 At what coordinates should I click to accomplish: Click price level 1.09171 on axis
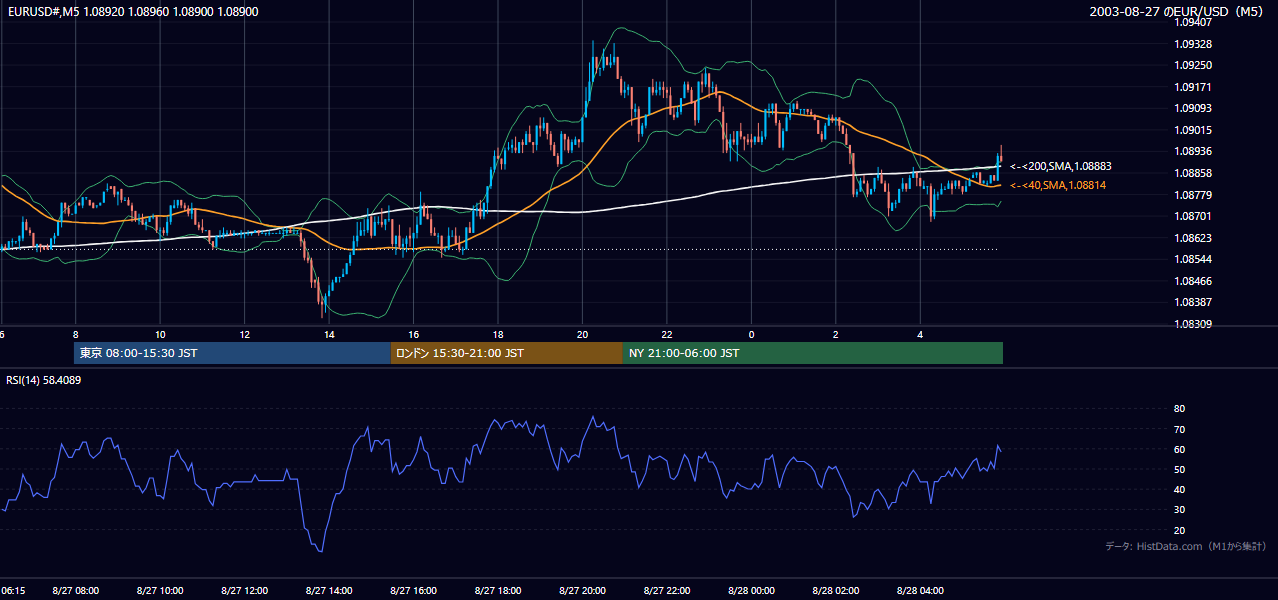coord(1192,87)
